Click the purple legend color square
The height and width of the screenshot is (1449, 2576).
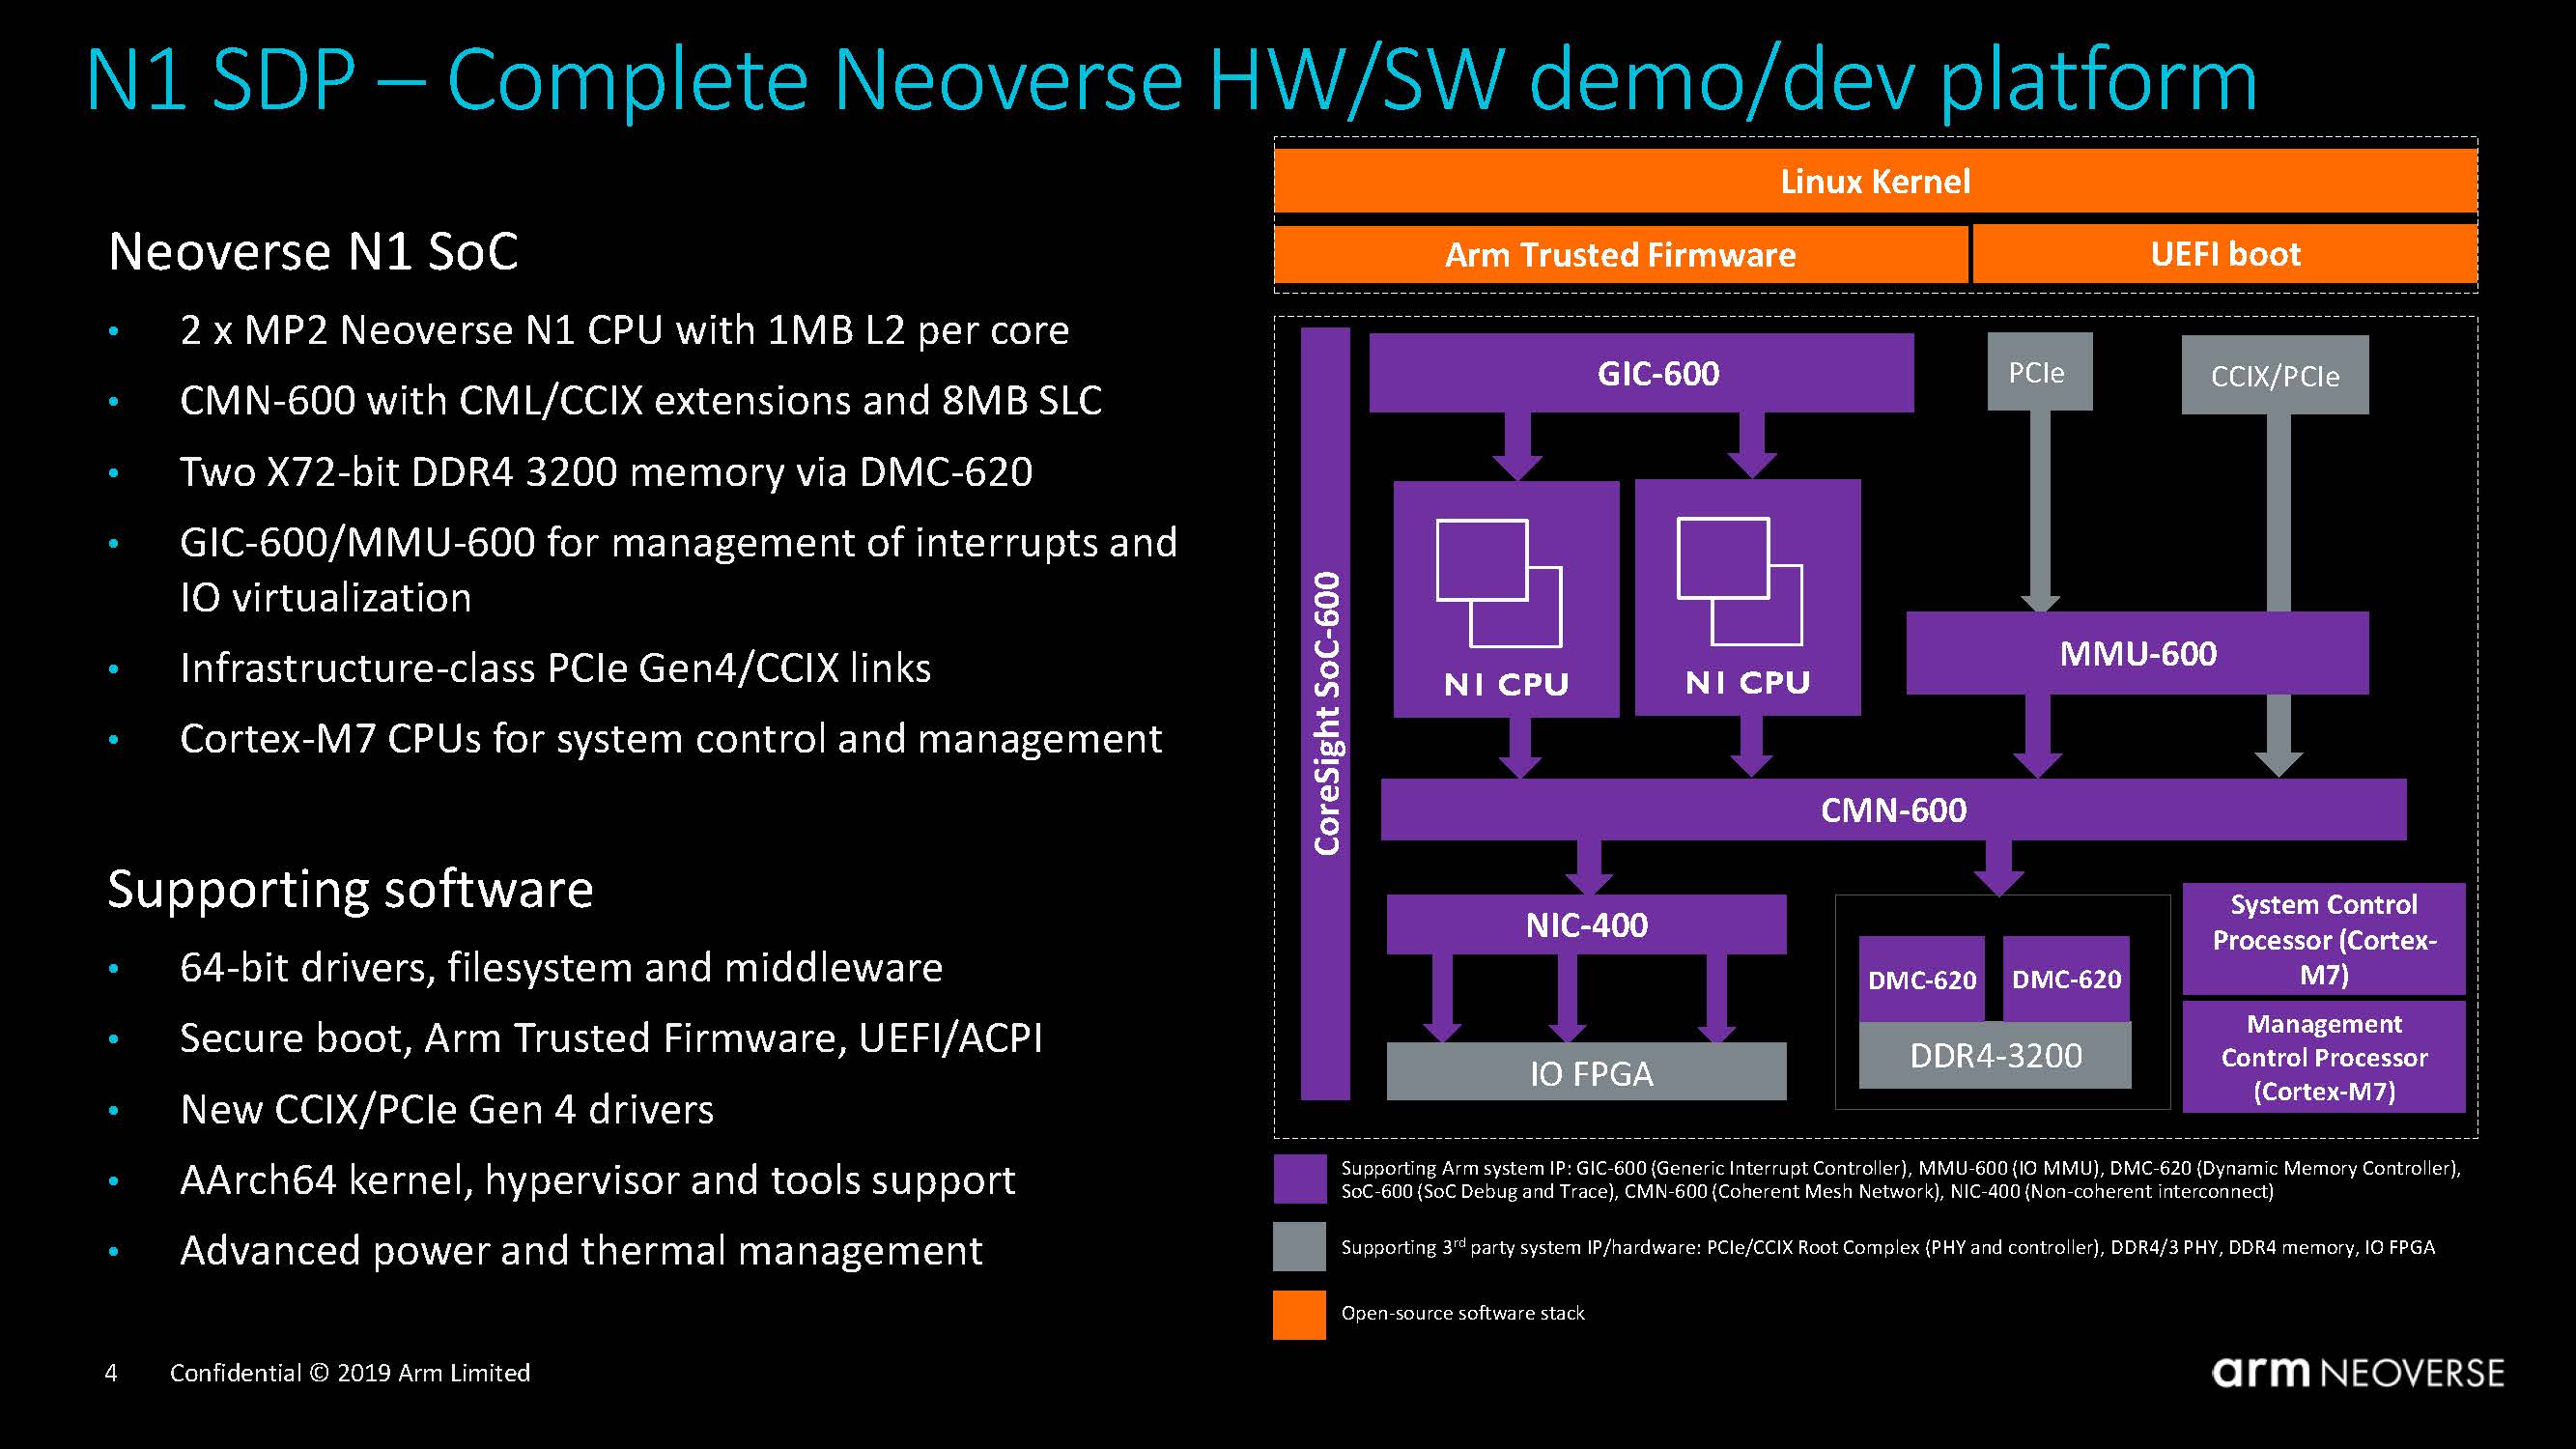coord(1299,1178)
